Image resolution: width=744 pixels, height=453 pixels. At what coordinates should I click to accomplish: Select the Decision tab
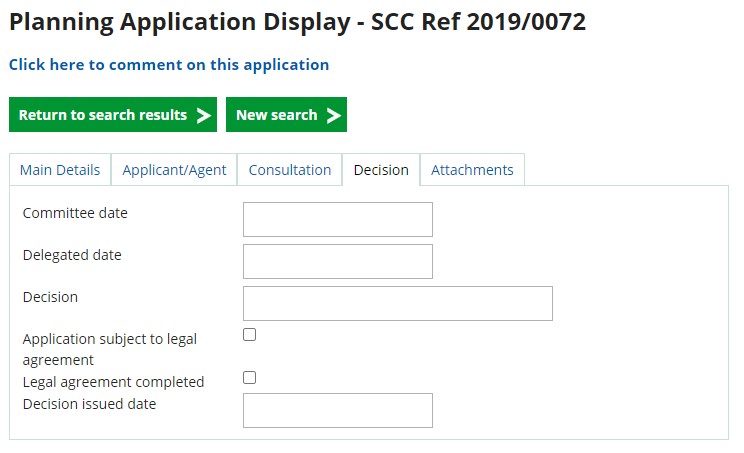tap(381, 170)
